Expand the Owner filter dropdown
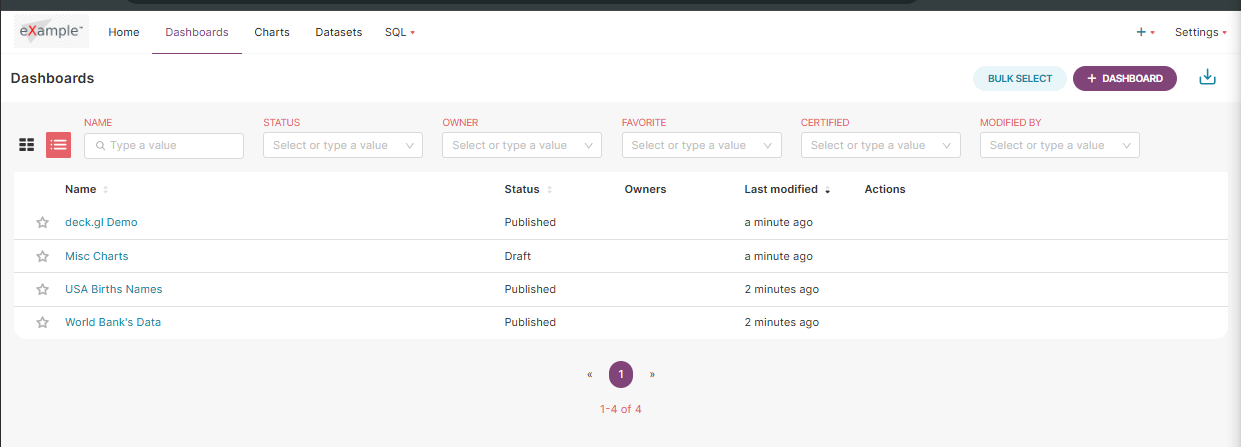The width and height of the screenshot is (1241, 447). tap(522, 145)
